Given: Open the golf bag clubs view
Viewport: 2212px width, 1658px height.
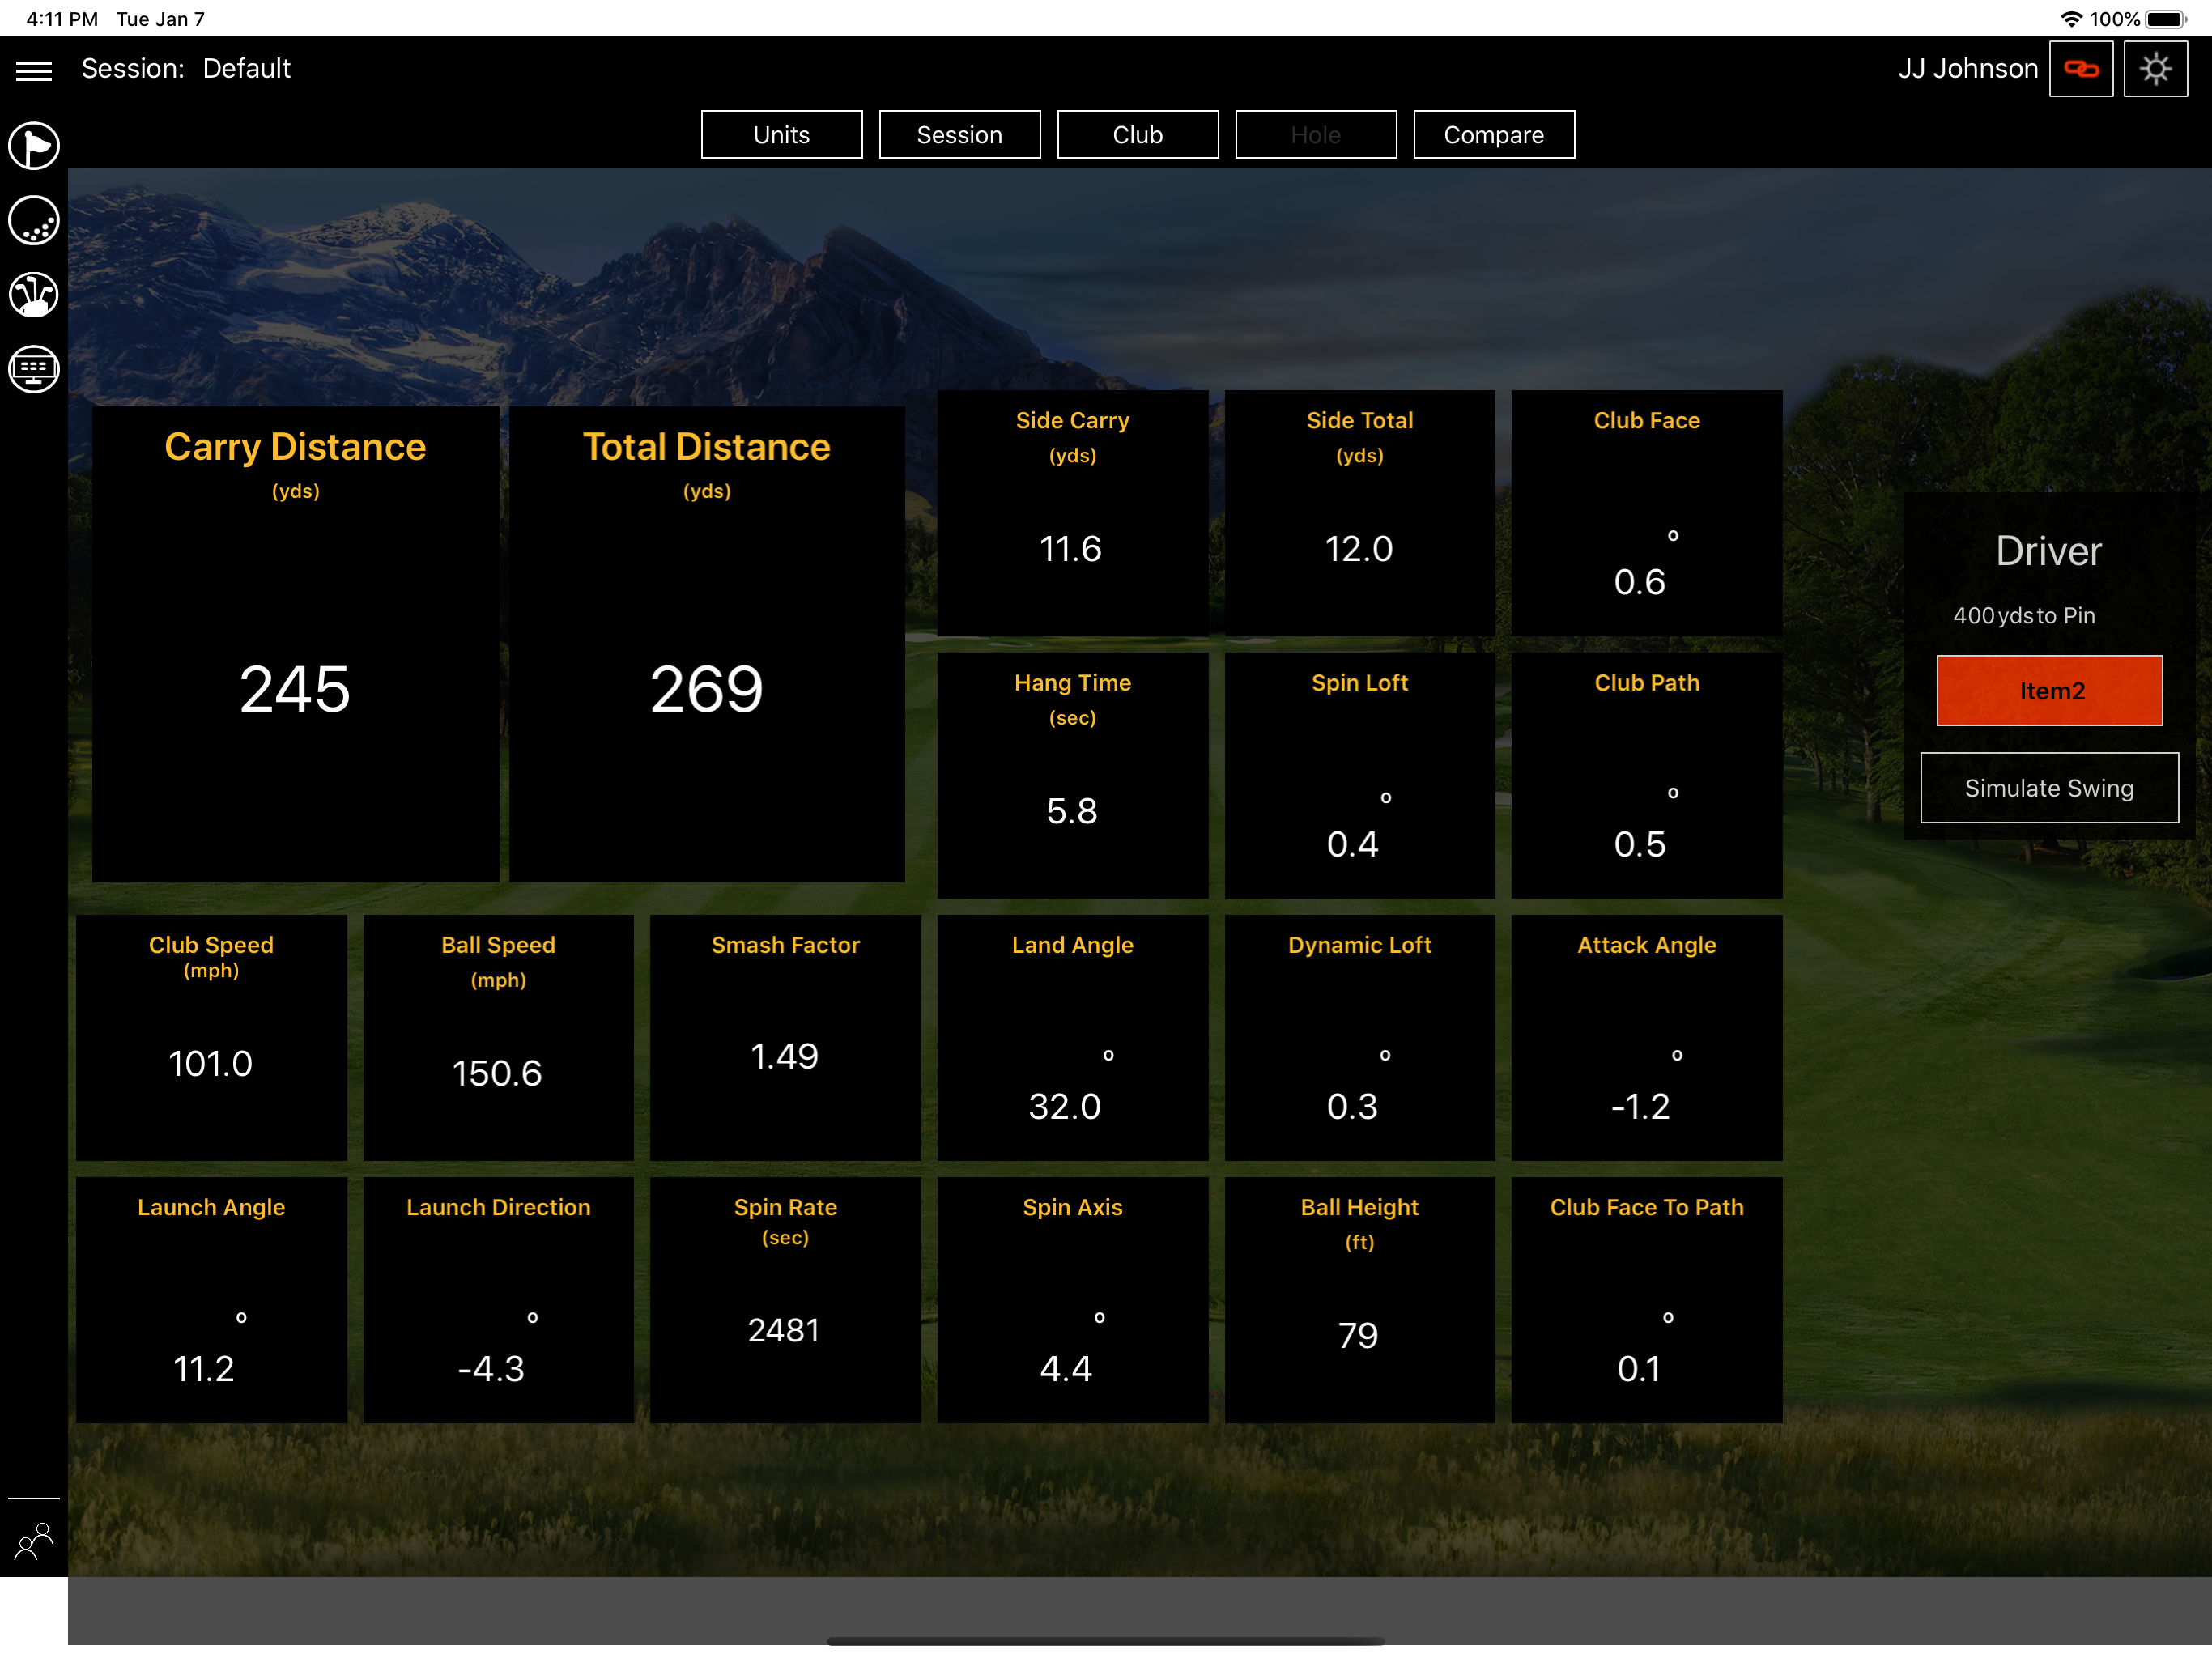Looking at the screenshot, I should pos(34,295).
